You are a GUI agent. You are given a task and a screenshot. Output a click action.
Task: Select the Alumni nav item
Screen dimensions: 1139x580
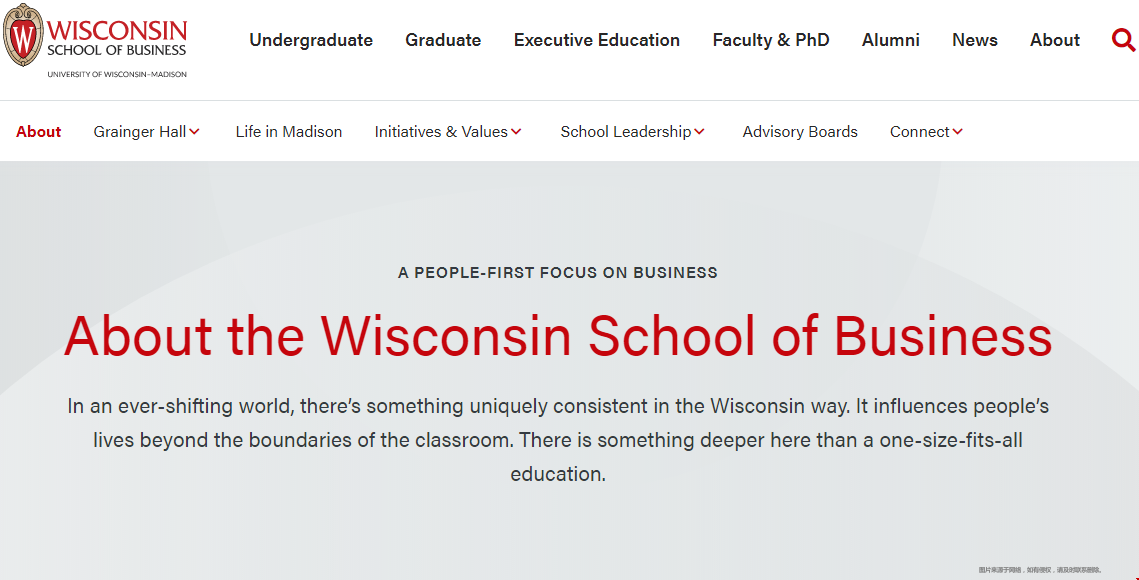[891, 40]
